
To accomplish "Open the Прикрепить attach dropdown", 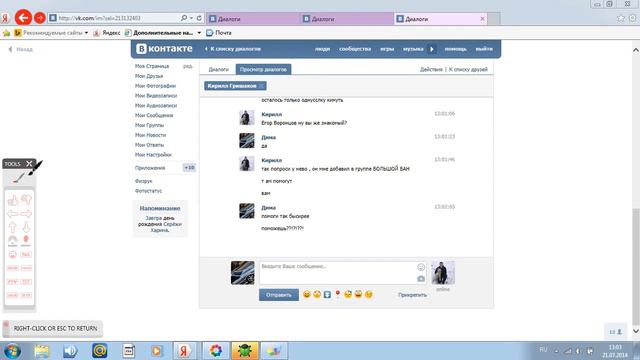I will point(412,295).
